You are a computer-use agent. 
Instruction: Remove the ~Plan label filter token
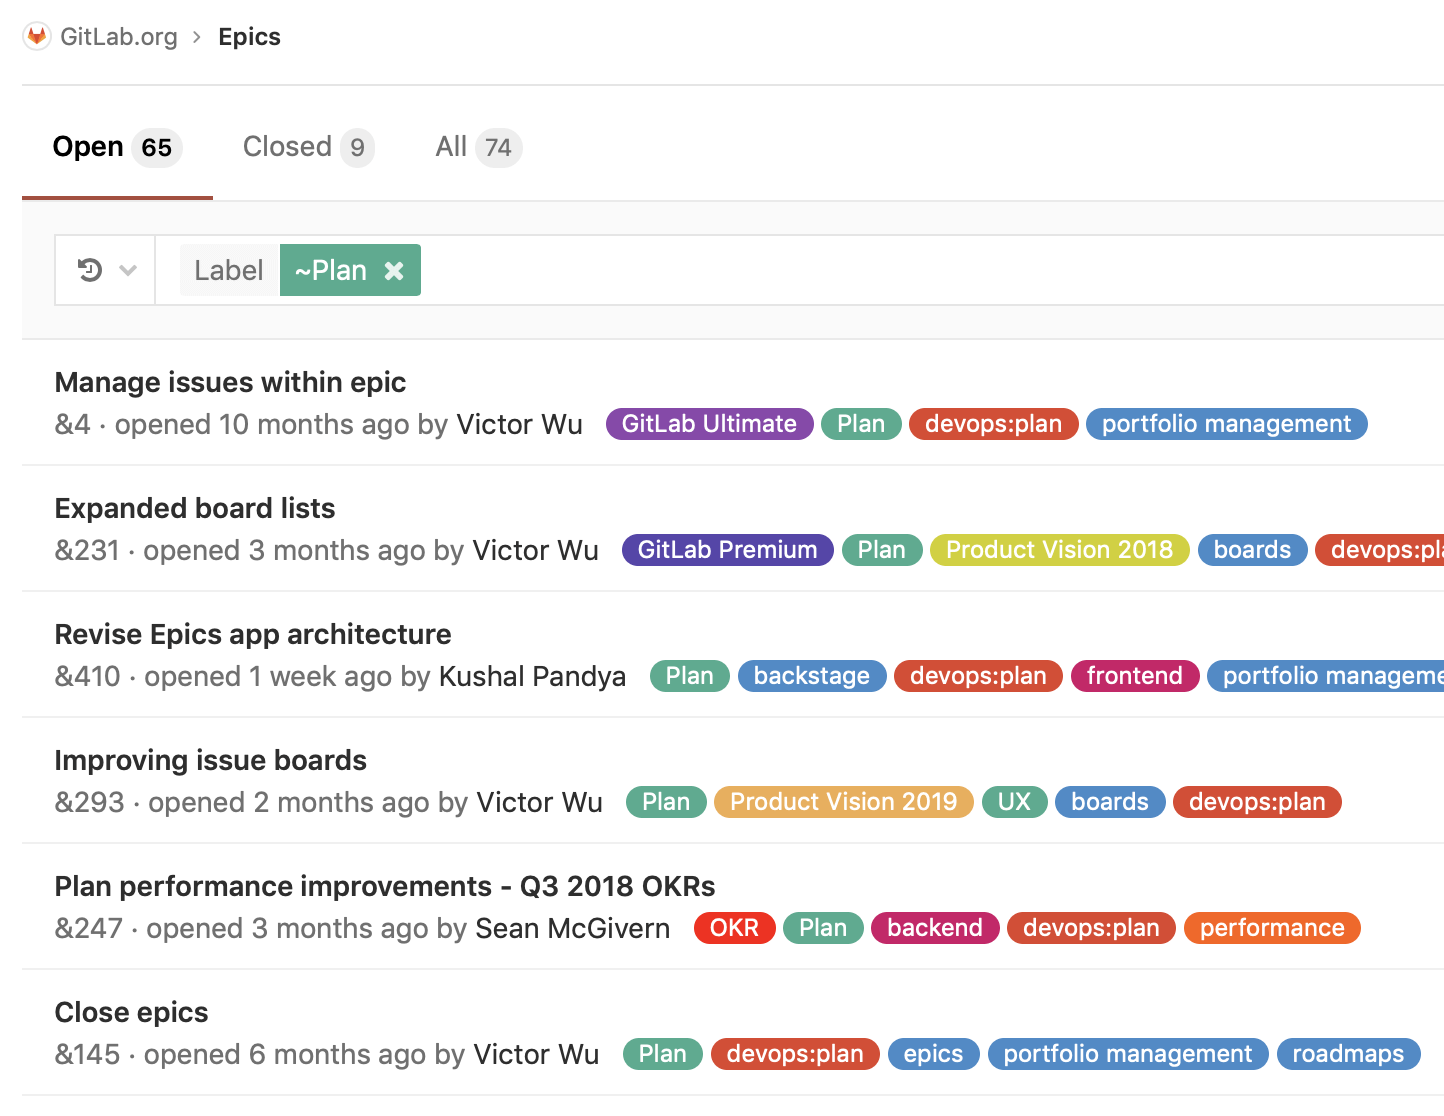[x=394, y=271]
